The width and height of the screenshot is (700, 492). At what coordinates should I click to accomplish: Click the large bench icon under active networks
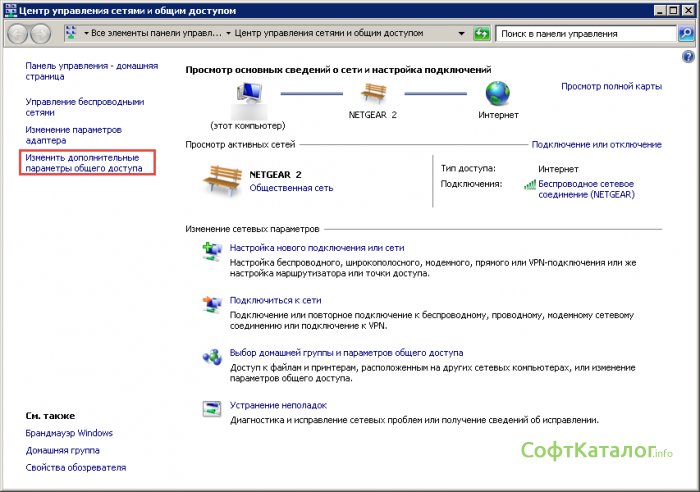(222, 180)
